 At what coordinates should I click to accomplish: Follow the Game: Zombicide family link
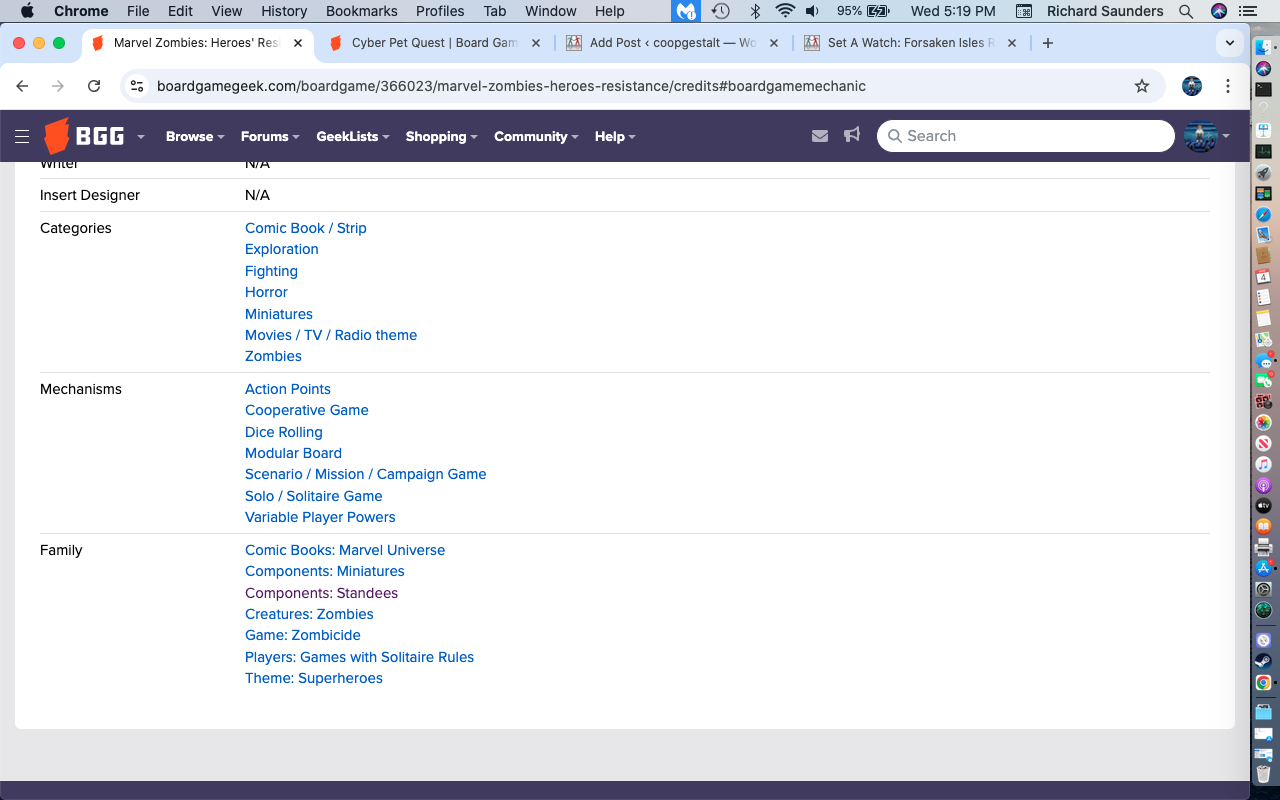303,635
